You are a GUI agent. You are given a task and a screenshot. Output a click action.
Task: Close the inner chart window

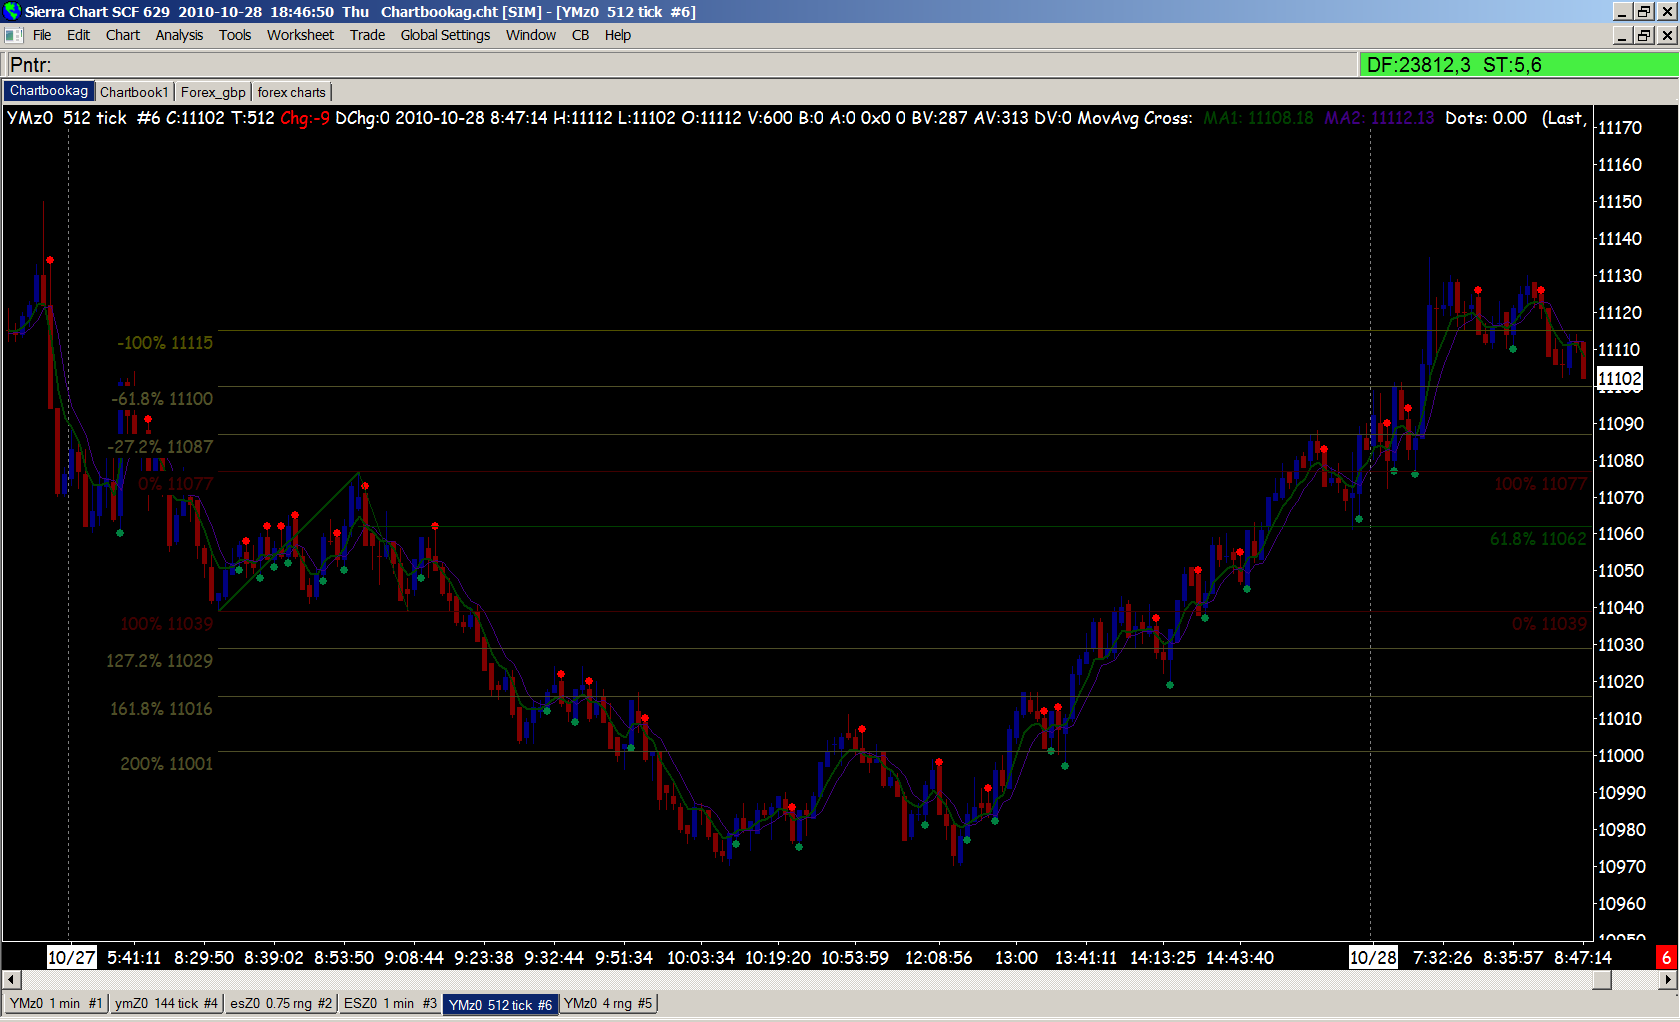pyautogui.click(x=1667, y=35)
